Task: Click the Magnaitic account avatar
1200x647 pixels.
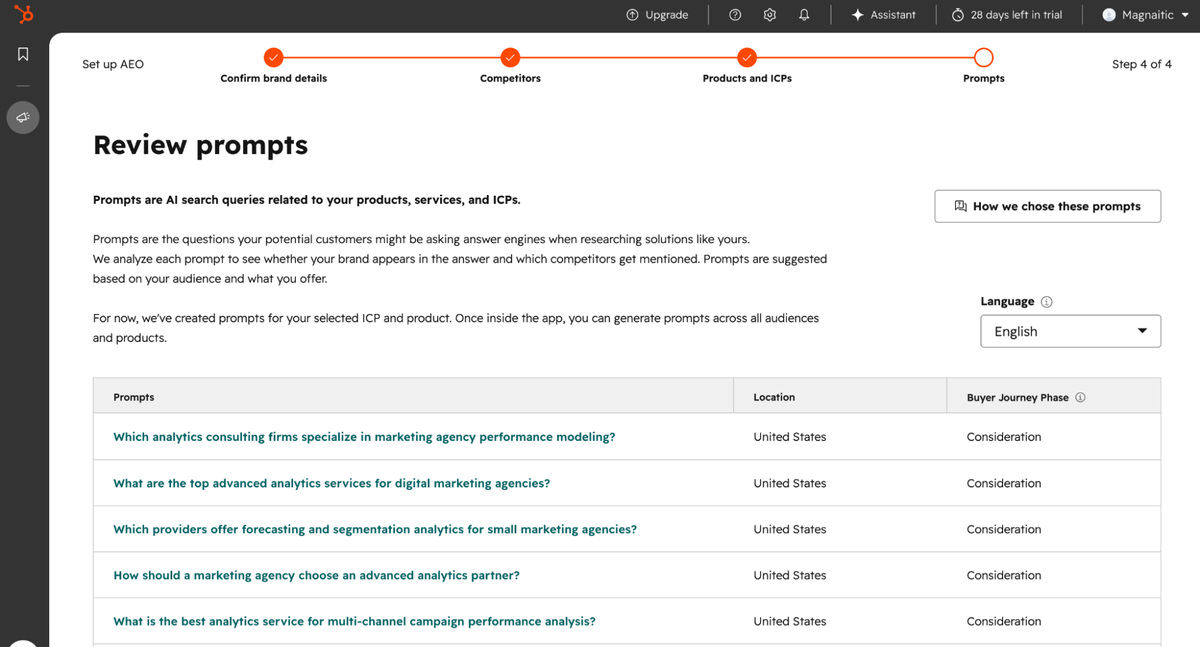Action: pyautogui.click(x=1109, y=15)
